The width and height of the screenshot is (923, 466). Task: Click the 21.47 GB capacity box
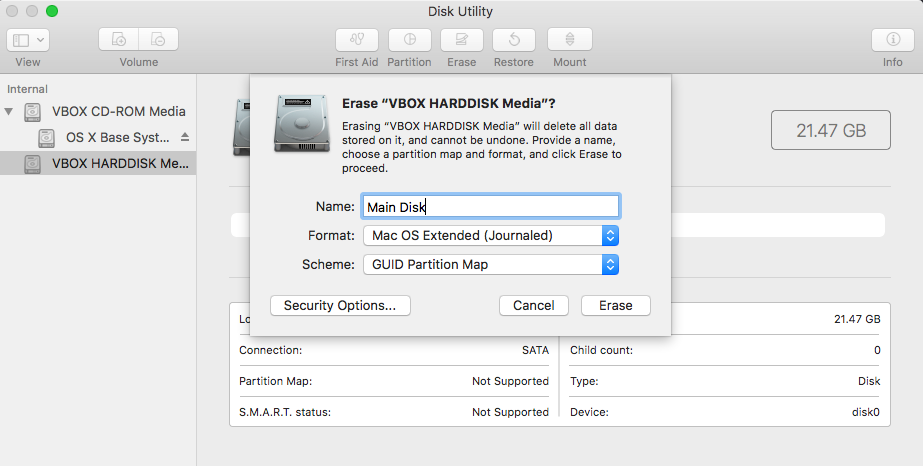831,130
